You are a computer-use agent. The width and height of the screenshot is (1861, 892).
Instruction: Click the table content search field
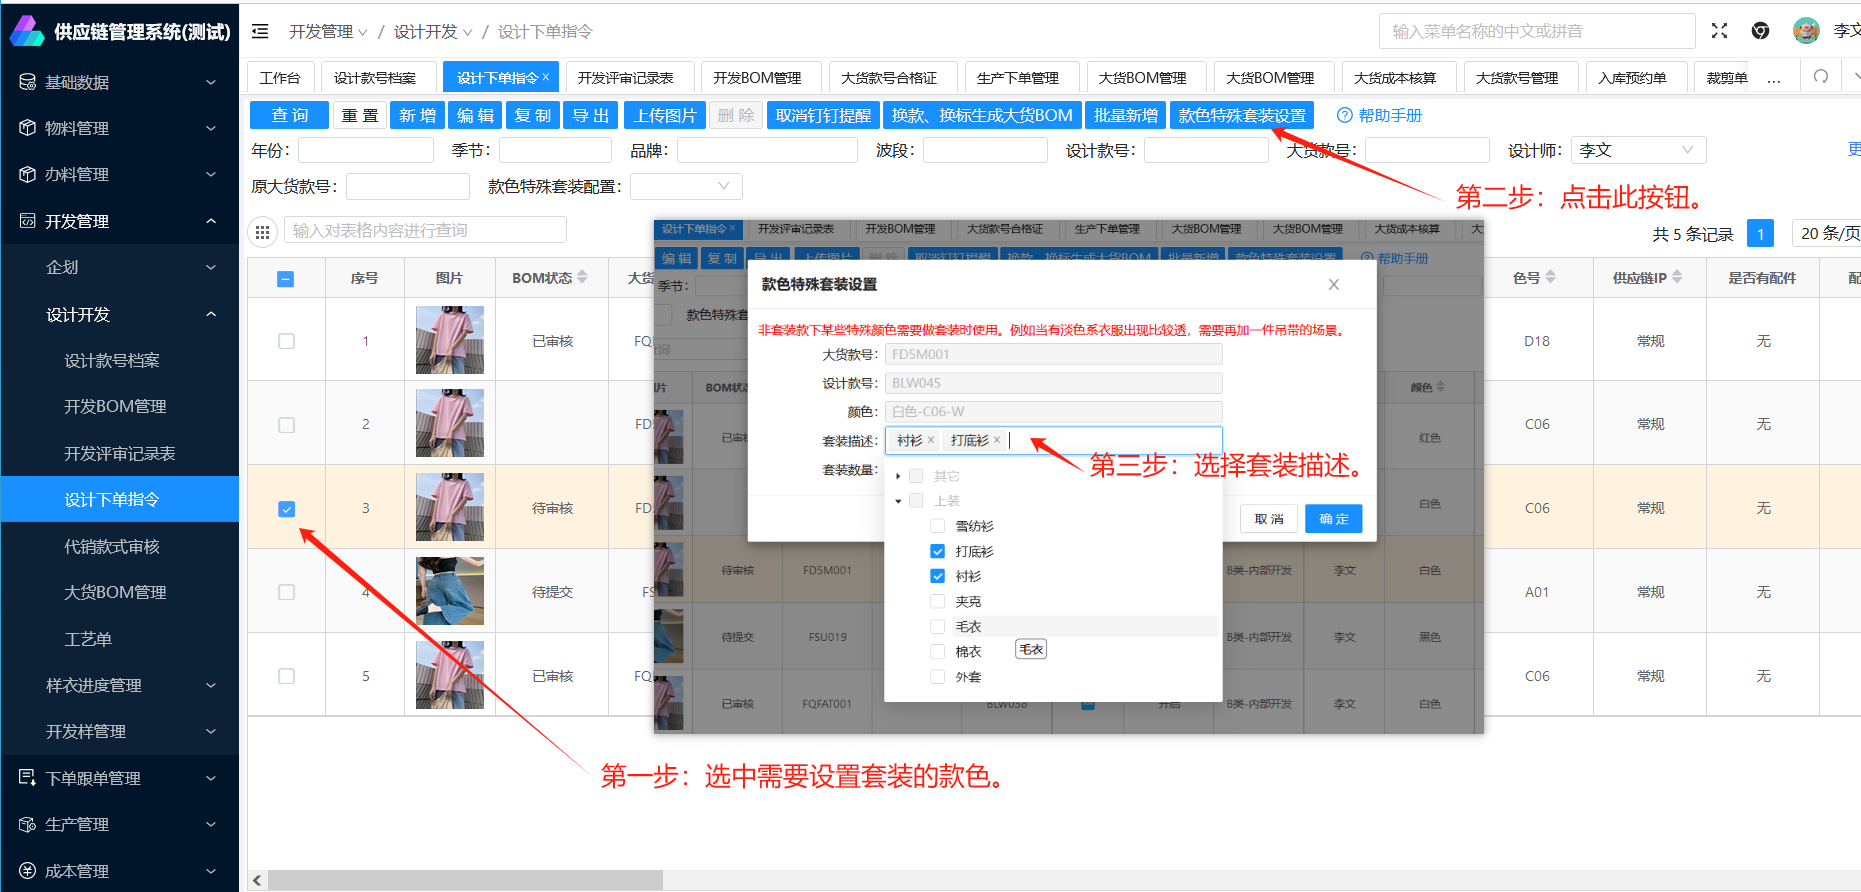tap(425, 231)
